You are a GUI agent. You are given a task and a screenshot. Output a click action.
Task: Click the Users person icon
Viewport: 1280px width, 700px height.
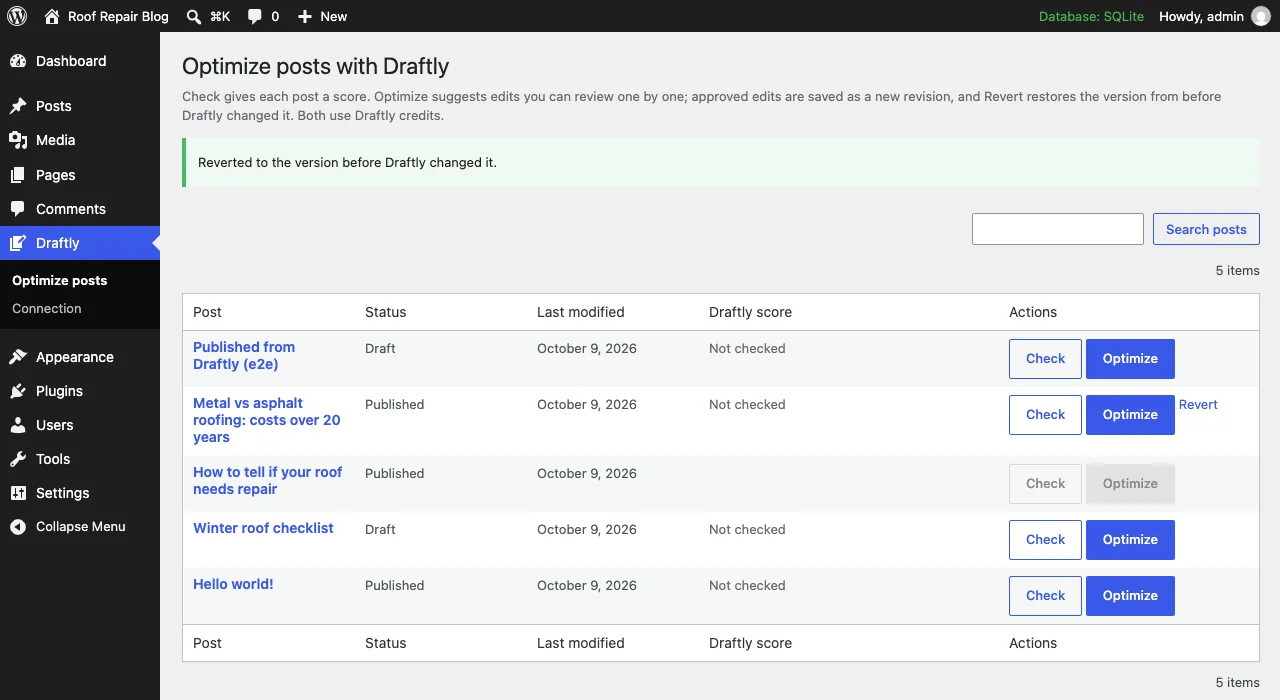18,425
